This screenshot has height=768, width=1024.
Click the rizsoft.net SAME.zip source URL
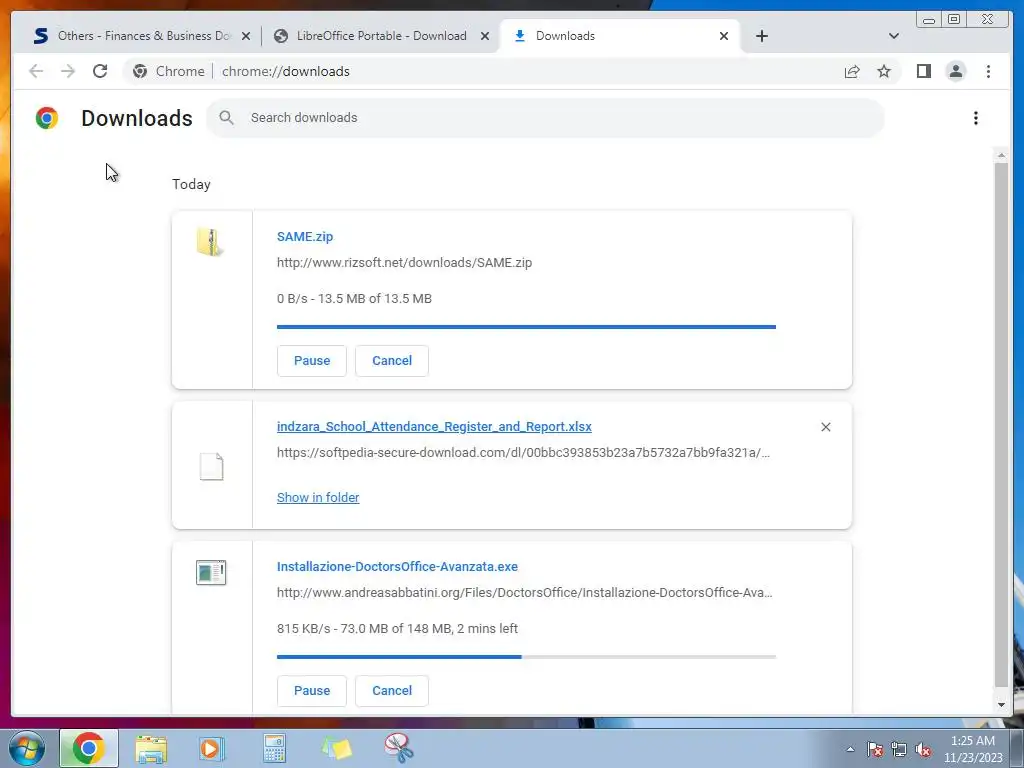coord(404,263)
